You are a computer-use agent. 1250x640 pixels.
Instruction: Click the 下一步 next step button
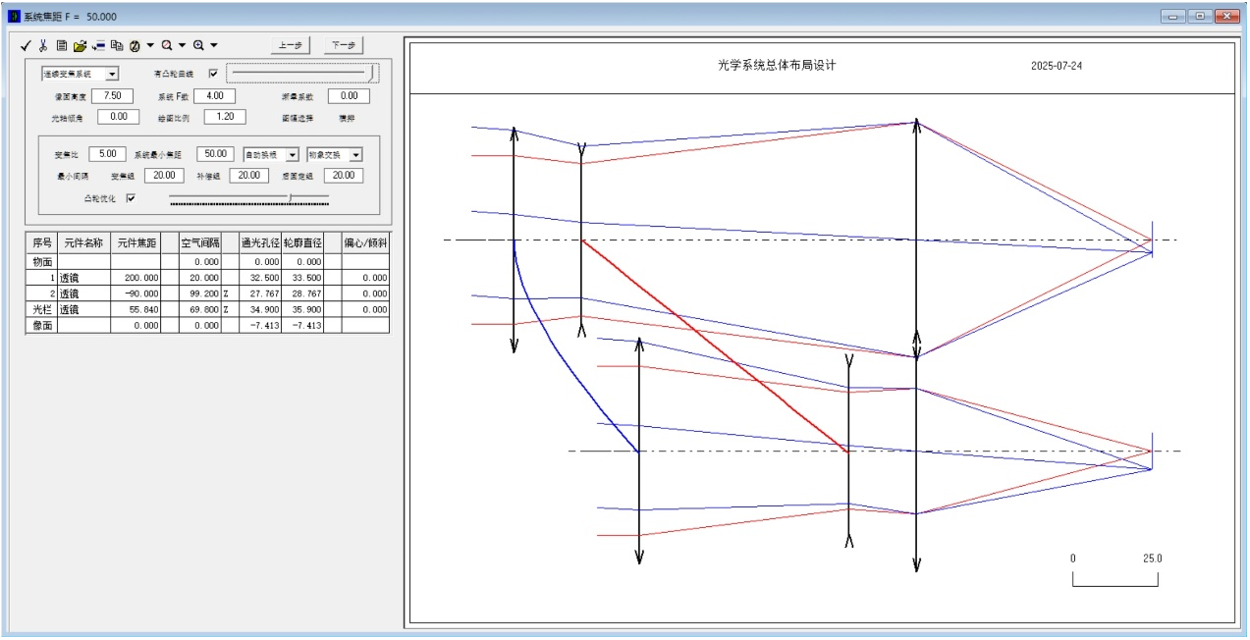pyautogui.click(x=343, y=45)
